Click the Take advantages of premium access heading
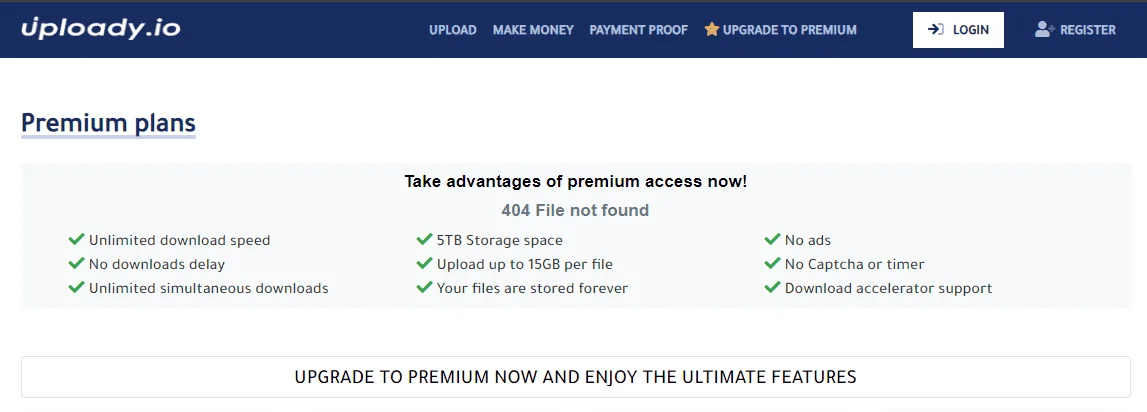Screen dimensions: 1147x412 [x=576, y=181]
